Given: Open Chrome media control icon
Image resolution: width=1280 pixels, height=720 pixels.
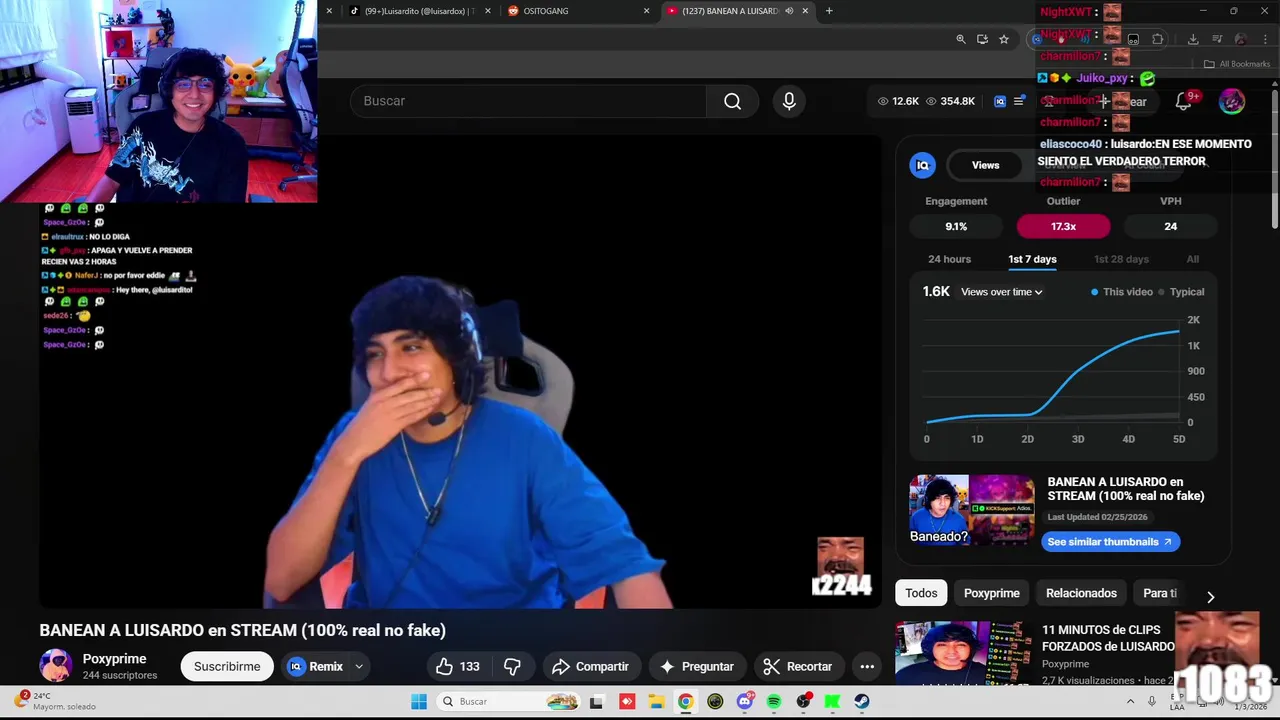Looking at the screenshot, I should [1217, 39].
